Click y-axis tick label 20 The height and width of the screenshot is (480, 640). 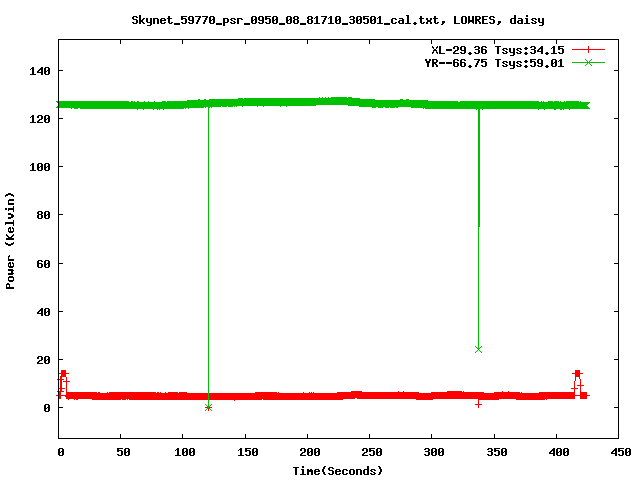click(43, 360)
